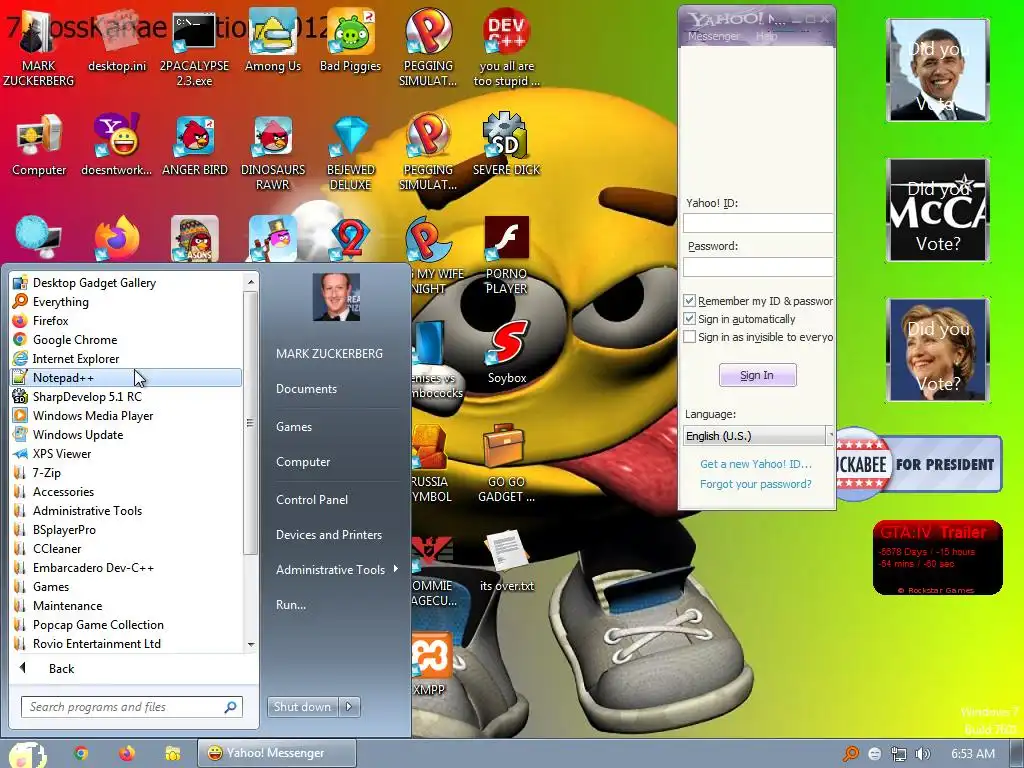Screen dimensions: 1024x768
Task: Expand the 7-Zip folder in Start menu
Action: coord(127,472)
